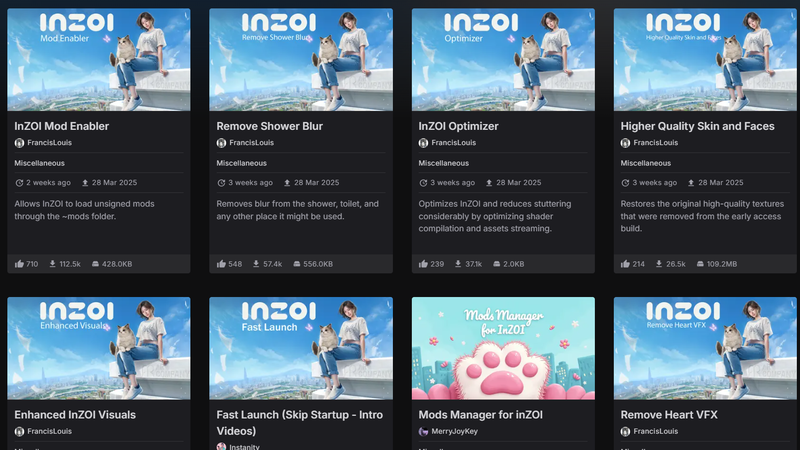Click the thumbs-up icon on Higher Quality Skin and Faces
This screenshot has width=800, height=450.
(626, 264)
